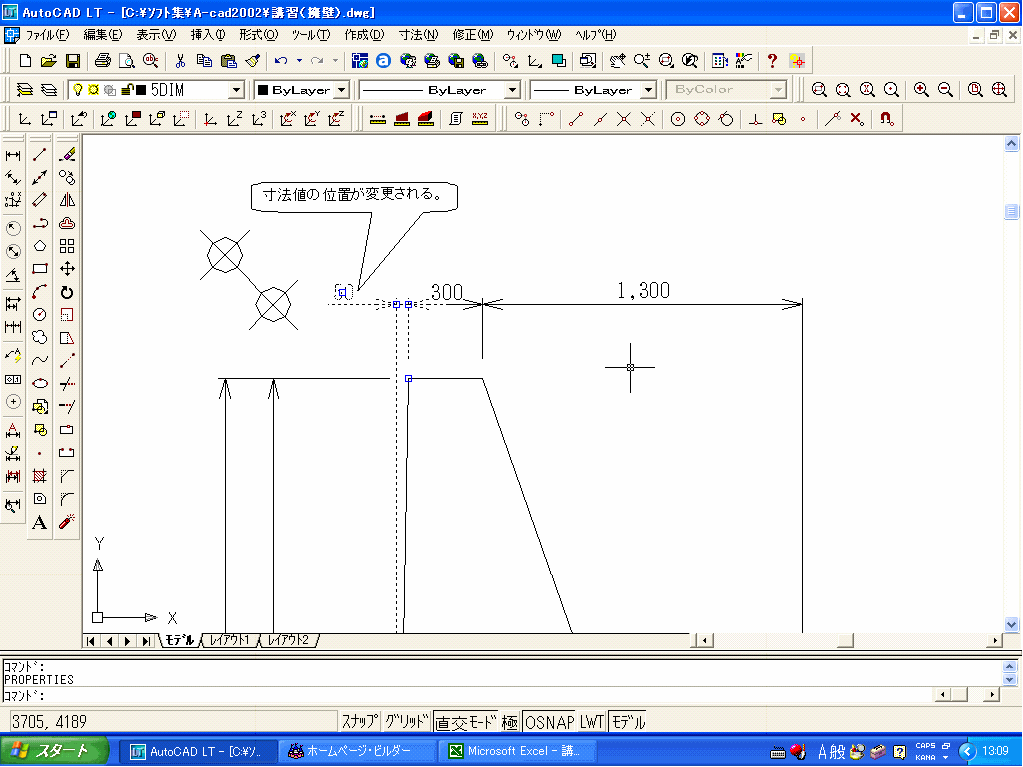Select the Text tool (letter A)

click(40, 522)
